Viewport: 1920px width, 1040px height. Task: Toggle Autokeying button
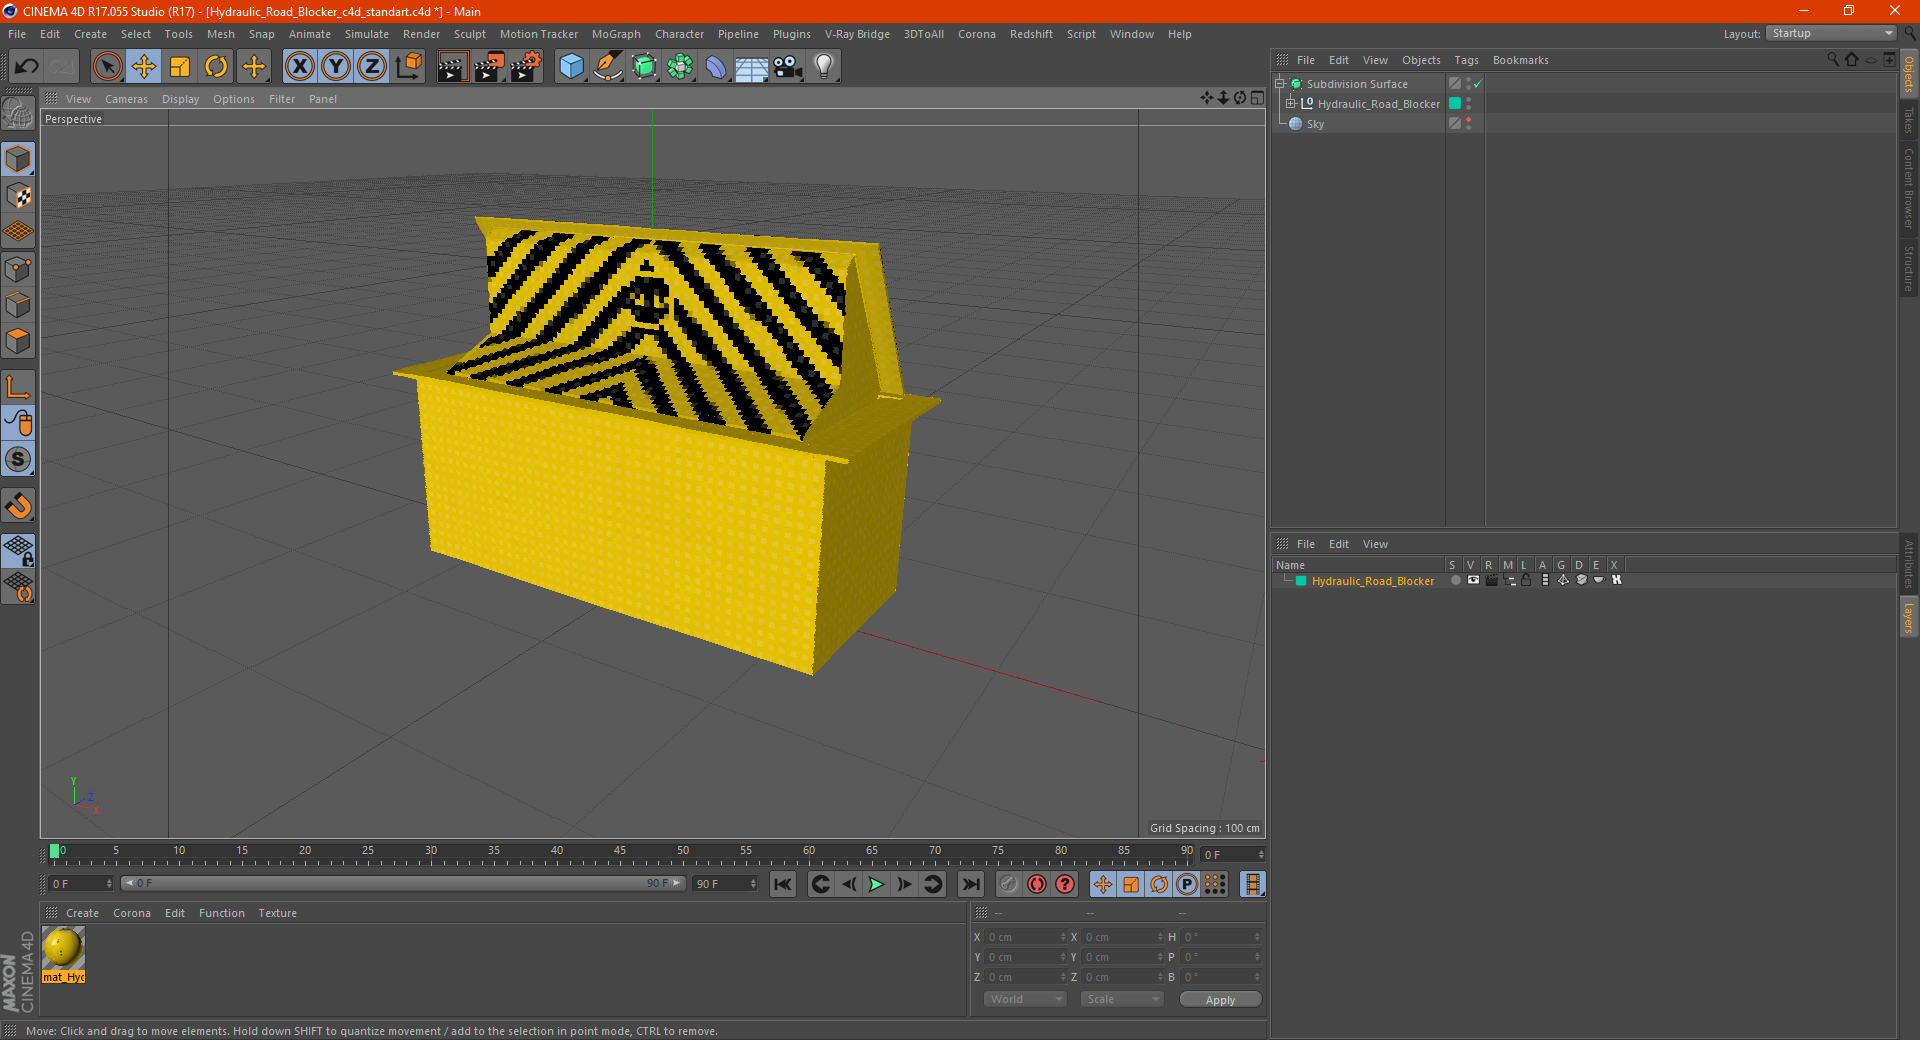click(x=1037, y=884)
